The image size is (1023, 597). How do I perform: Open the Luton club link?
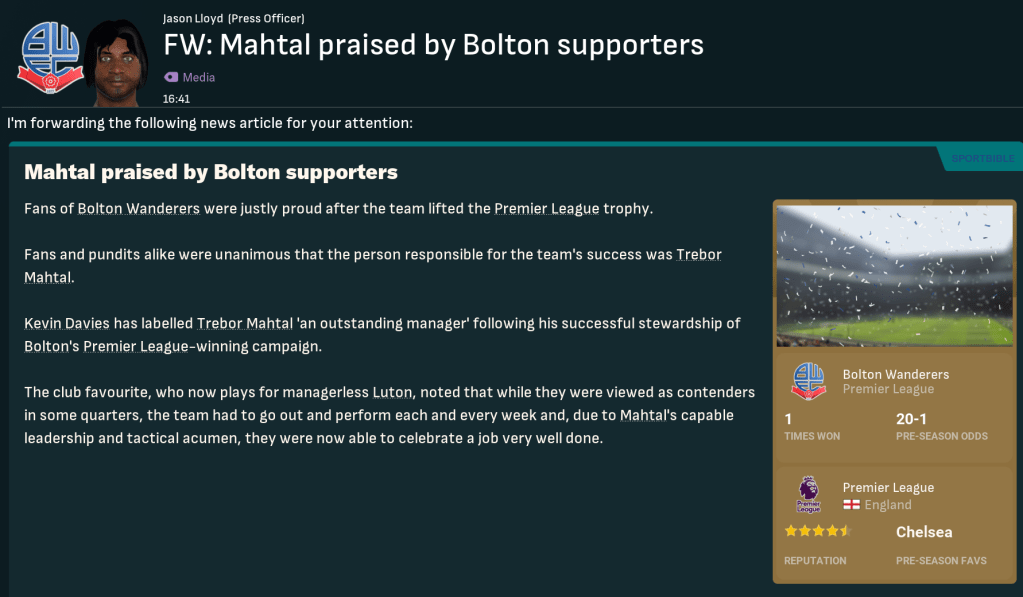tap(391, 392)
